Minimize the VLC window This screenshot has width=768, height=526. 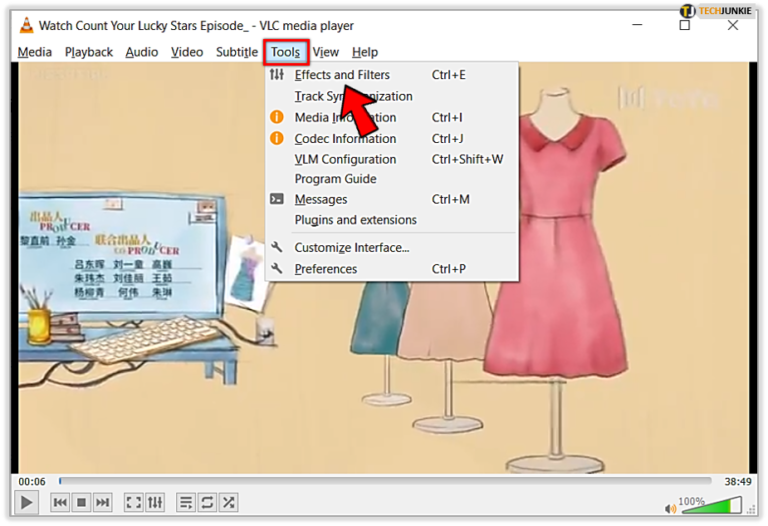click(x=637, y=24)
